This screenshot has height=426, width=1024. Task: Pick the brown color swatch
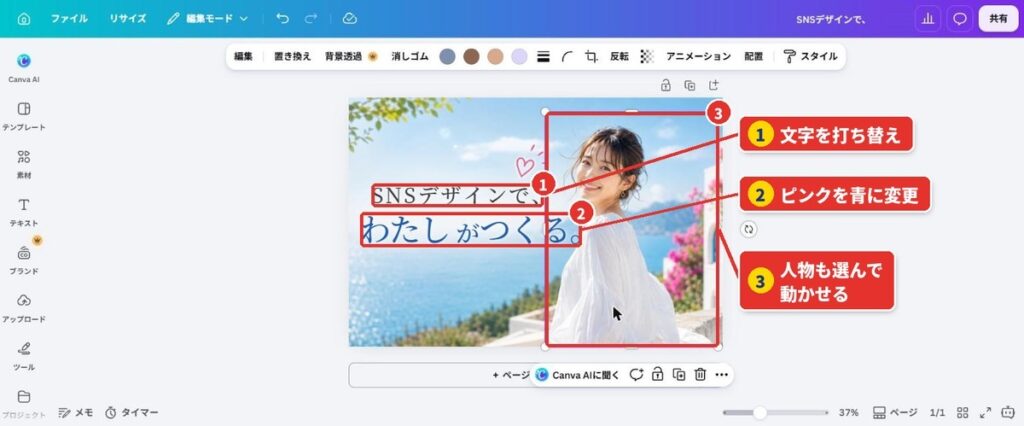pos(472,57)
